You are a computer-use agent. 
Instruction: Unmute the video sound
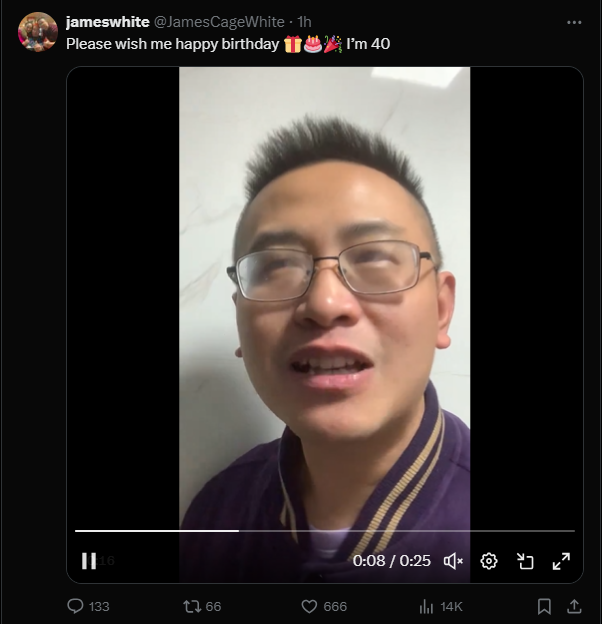point(453,561)
